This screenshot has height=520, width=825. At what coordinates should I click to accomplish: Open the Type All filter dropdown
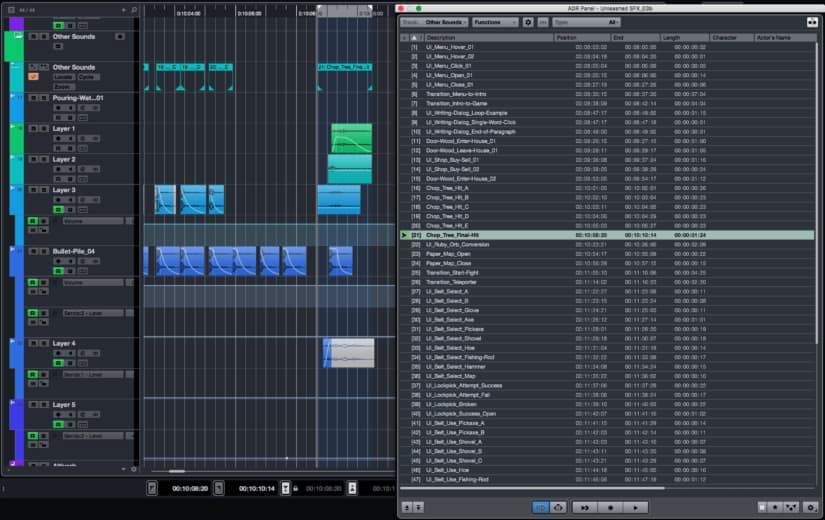click(x=586, y=22)
